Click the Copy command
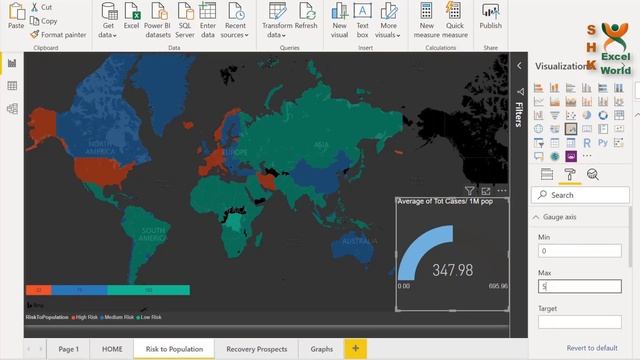640x360 pixels. tap(44, 21)
